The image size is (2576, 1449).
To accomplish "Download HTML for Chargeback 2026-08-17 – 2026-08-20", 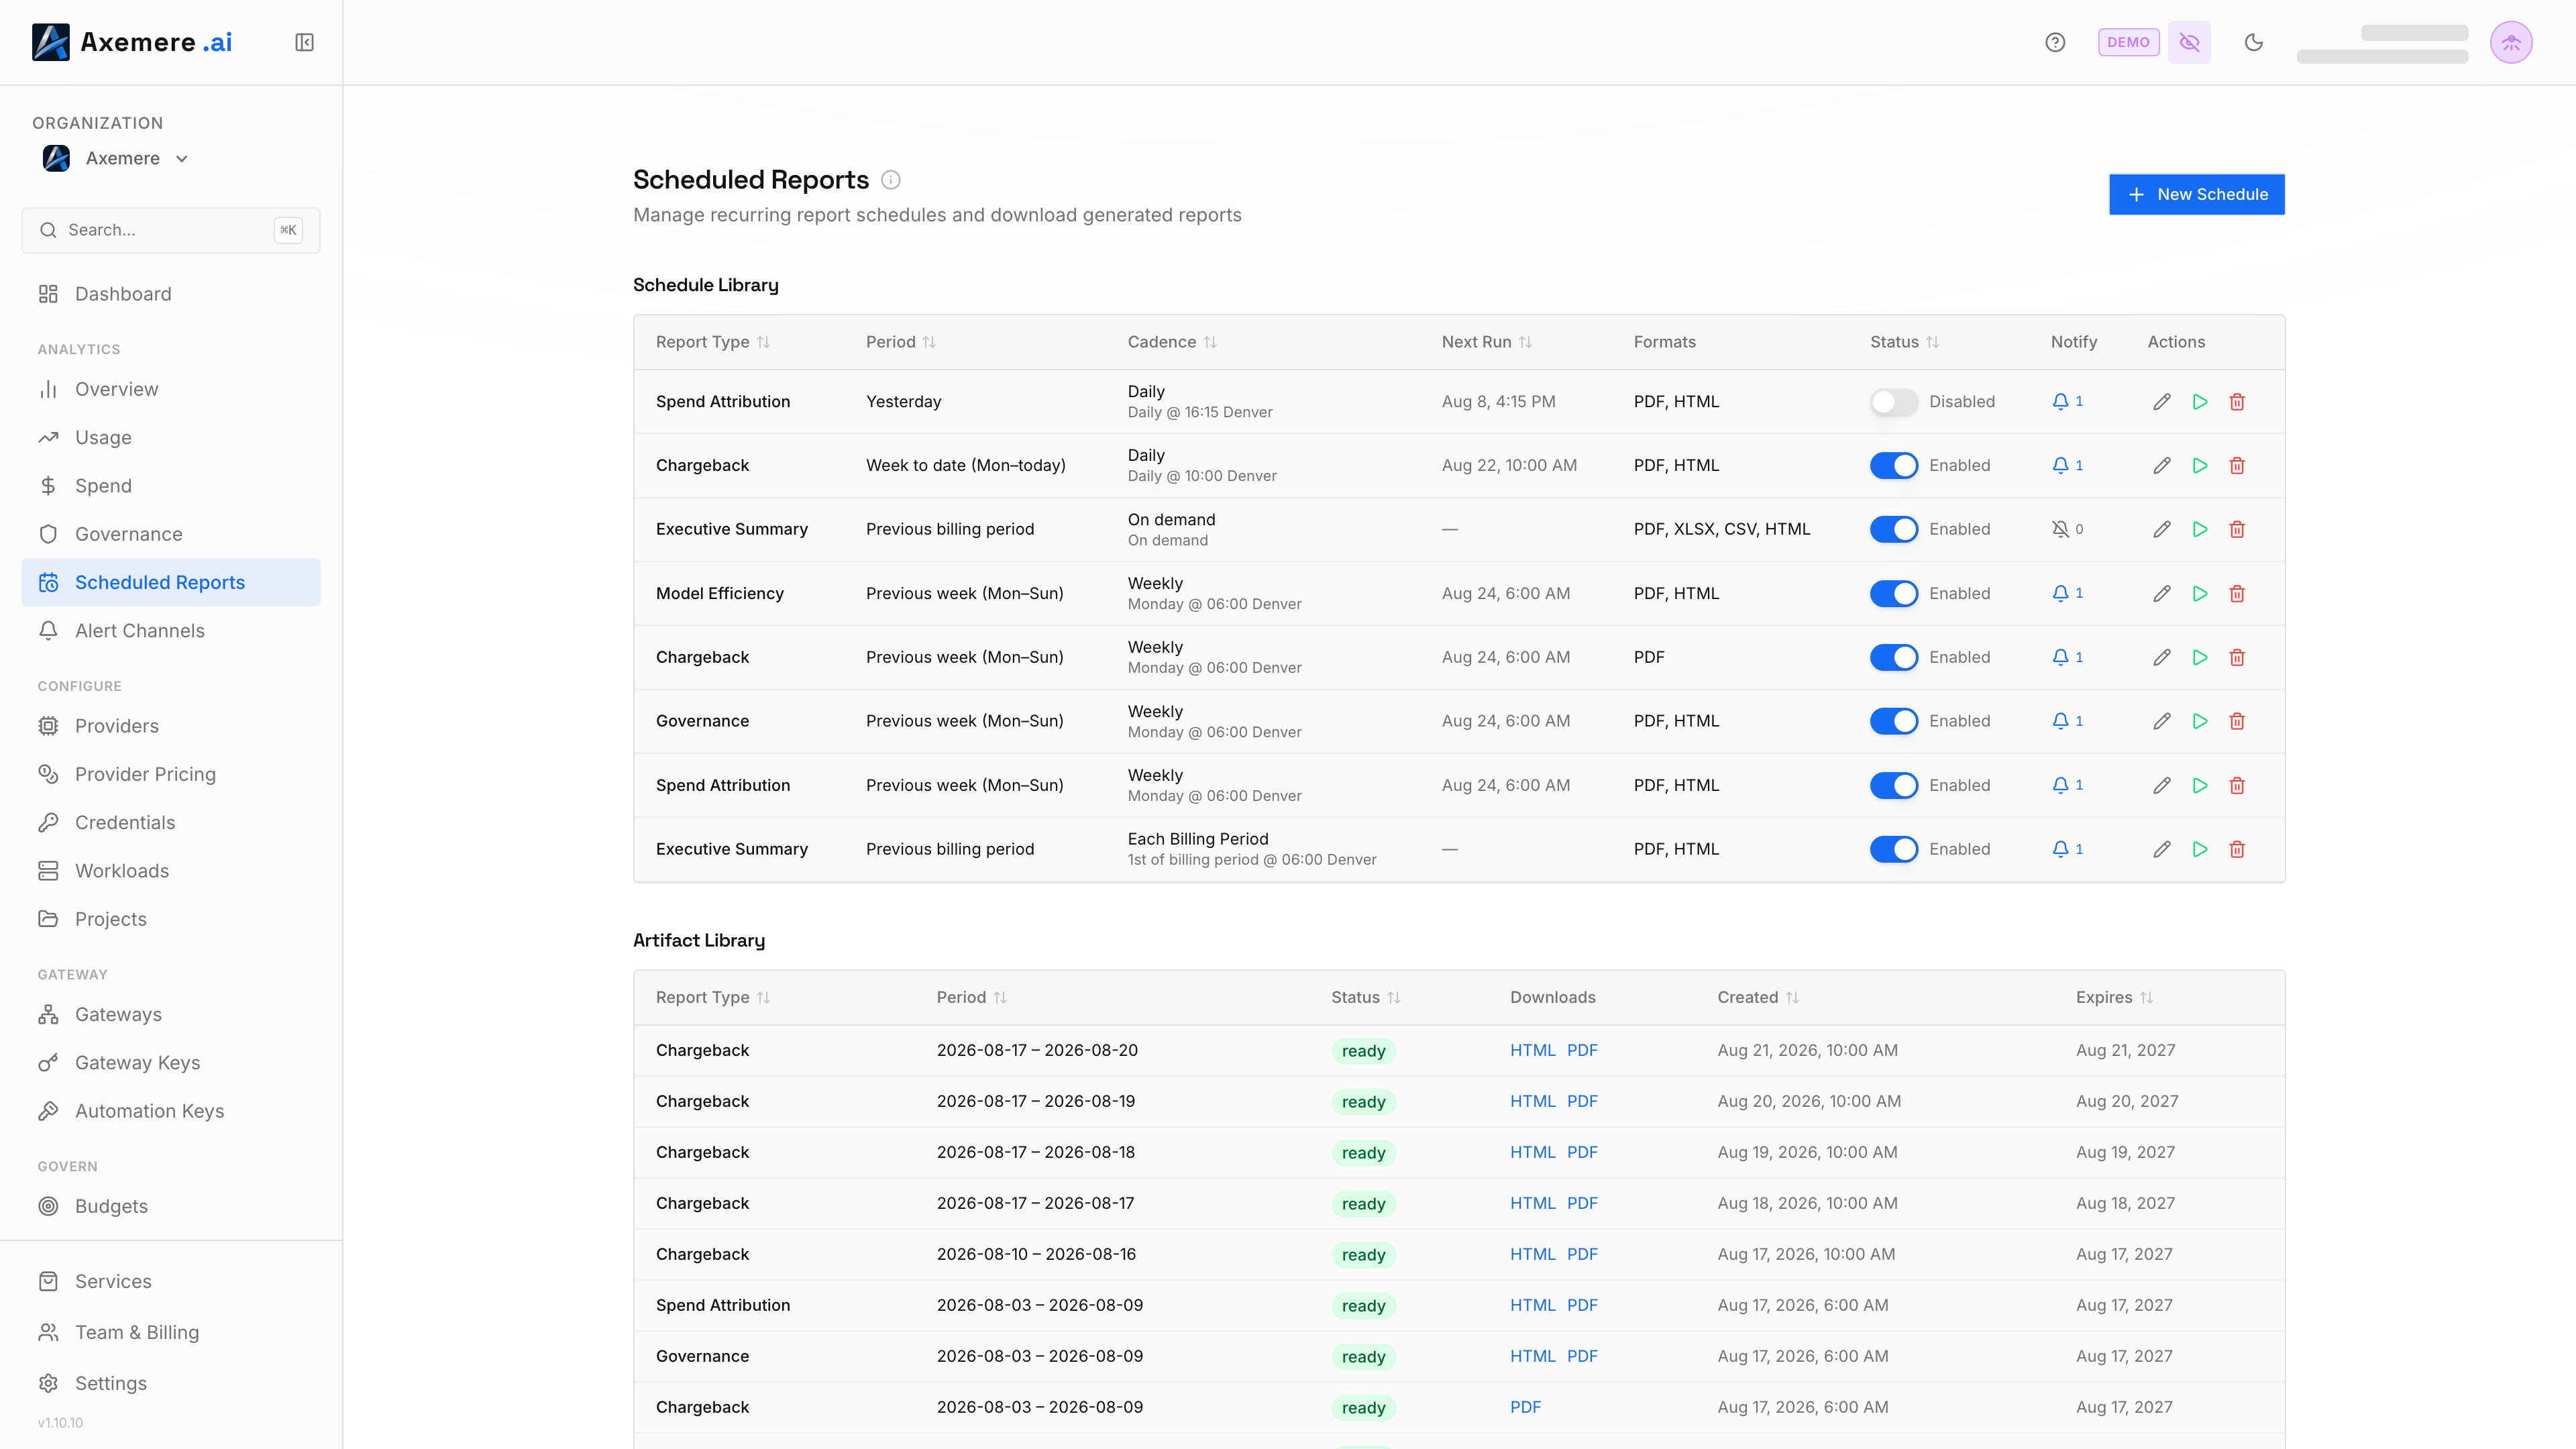I will click(x=1532, y=1051).
